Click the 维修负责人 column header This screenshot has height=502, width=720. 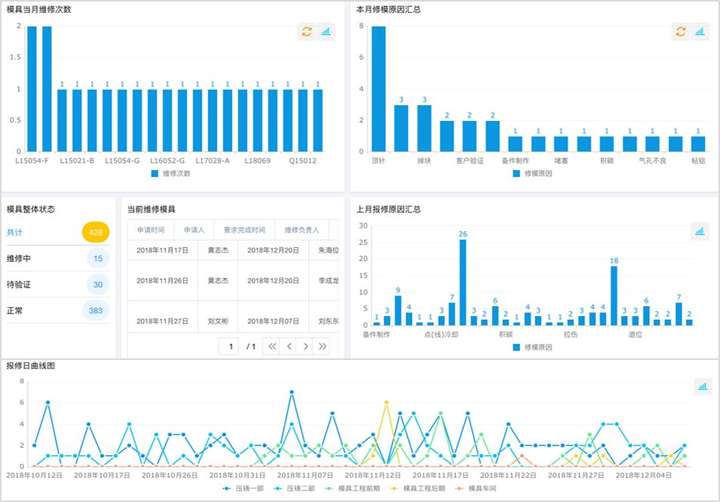click(301, 230)
